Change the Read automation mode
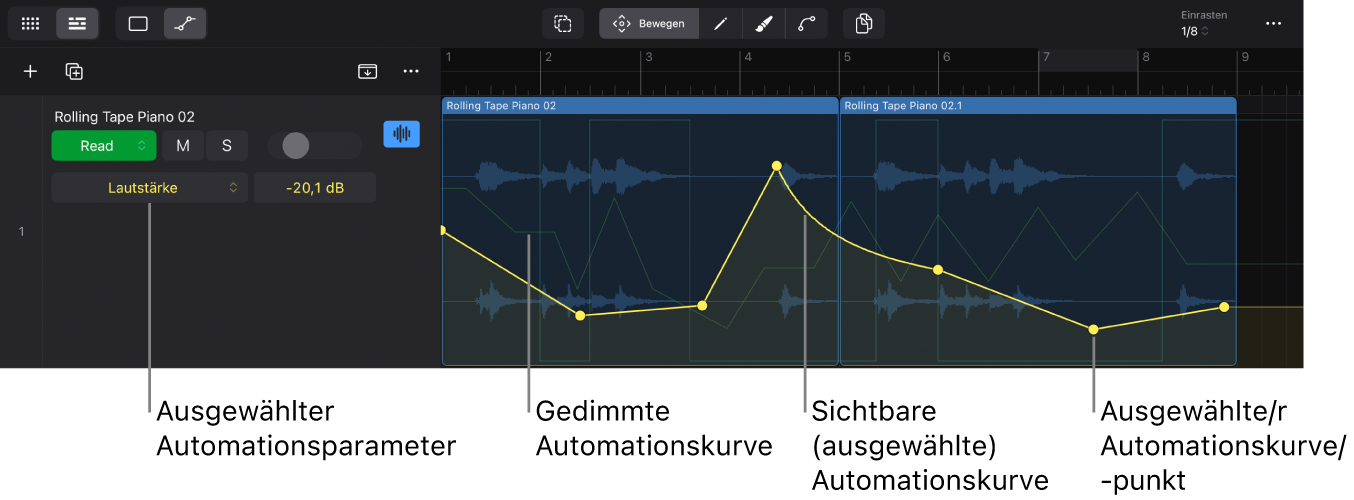The image size is (1354, 500). point(104,146)
